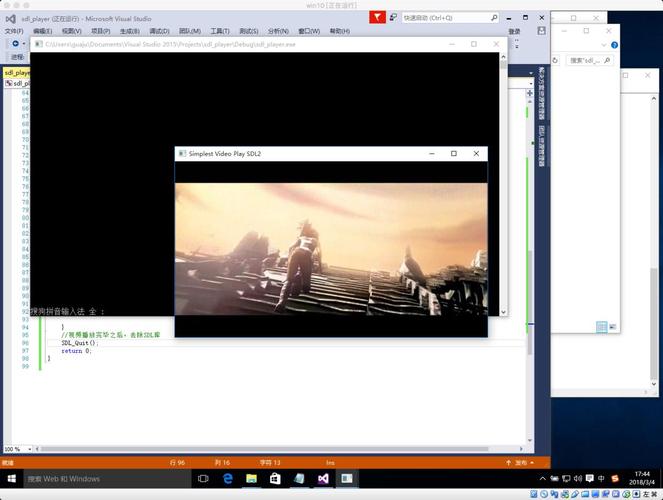663x500 pixels.
Task: Click line indicator 行 96 in status bar
Action: (177, 463)
